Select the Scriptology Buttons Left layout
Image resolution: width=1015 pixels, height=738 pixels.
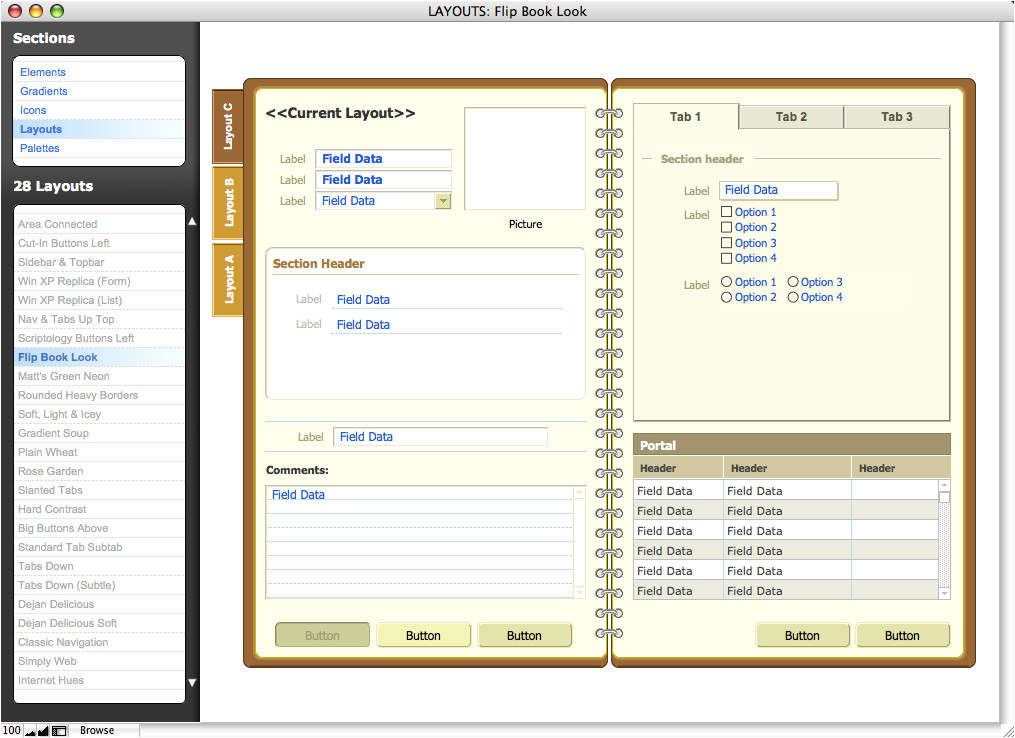[99, 338]
